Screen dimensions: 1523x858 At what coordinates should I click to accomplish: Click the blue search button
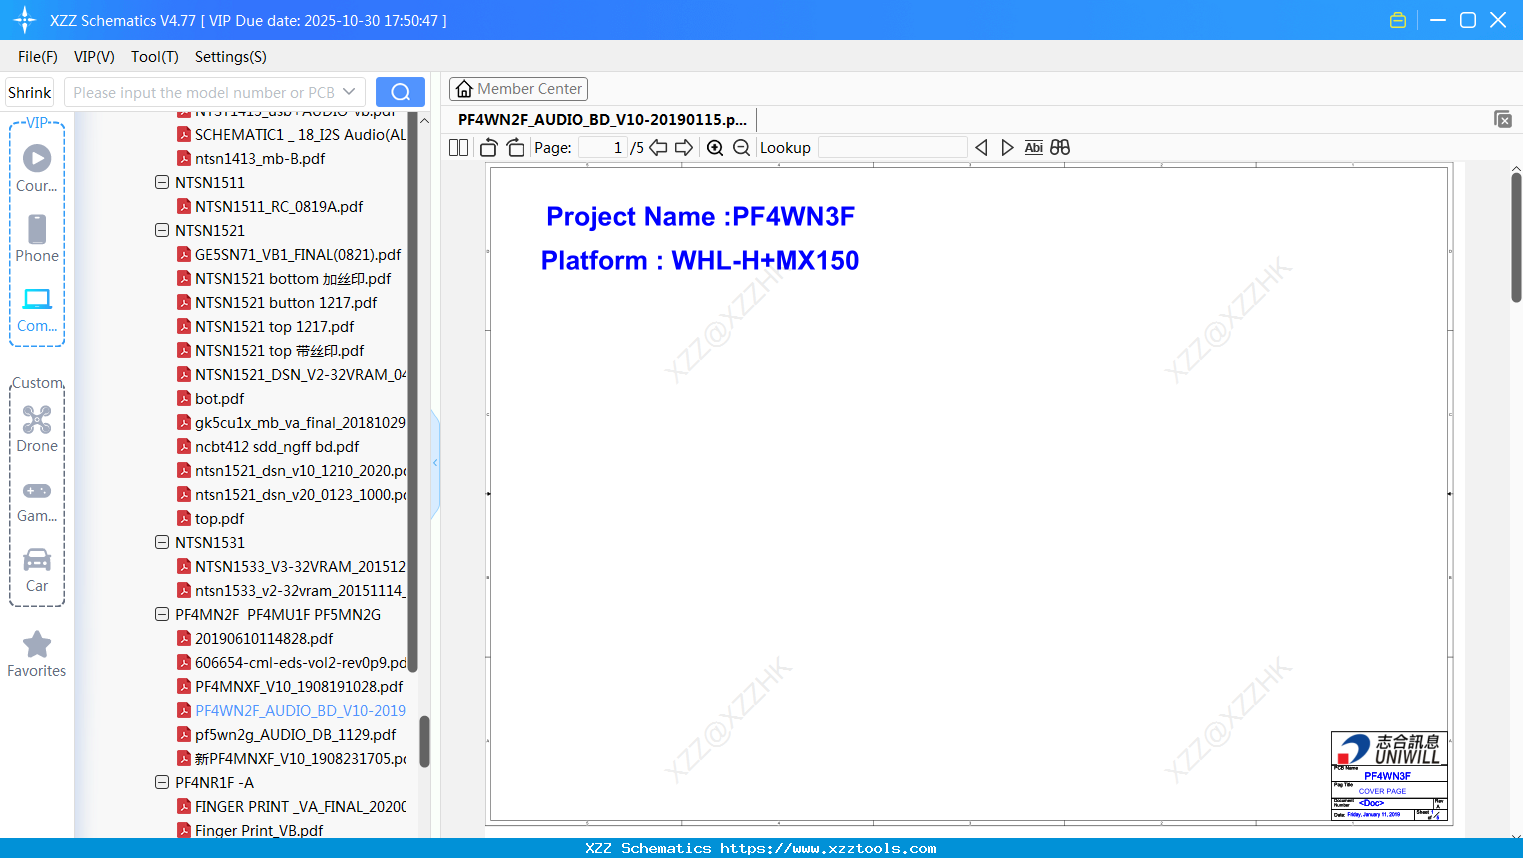(x=400, y=92)
